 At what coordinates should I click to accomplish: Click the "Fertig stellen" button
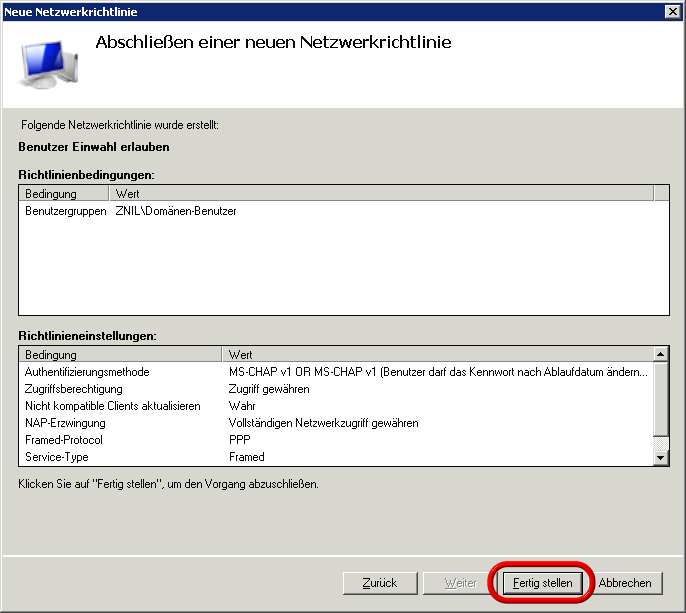pos(542,583)
